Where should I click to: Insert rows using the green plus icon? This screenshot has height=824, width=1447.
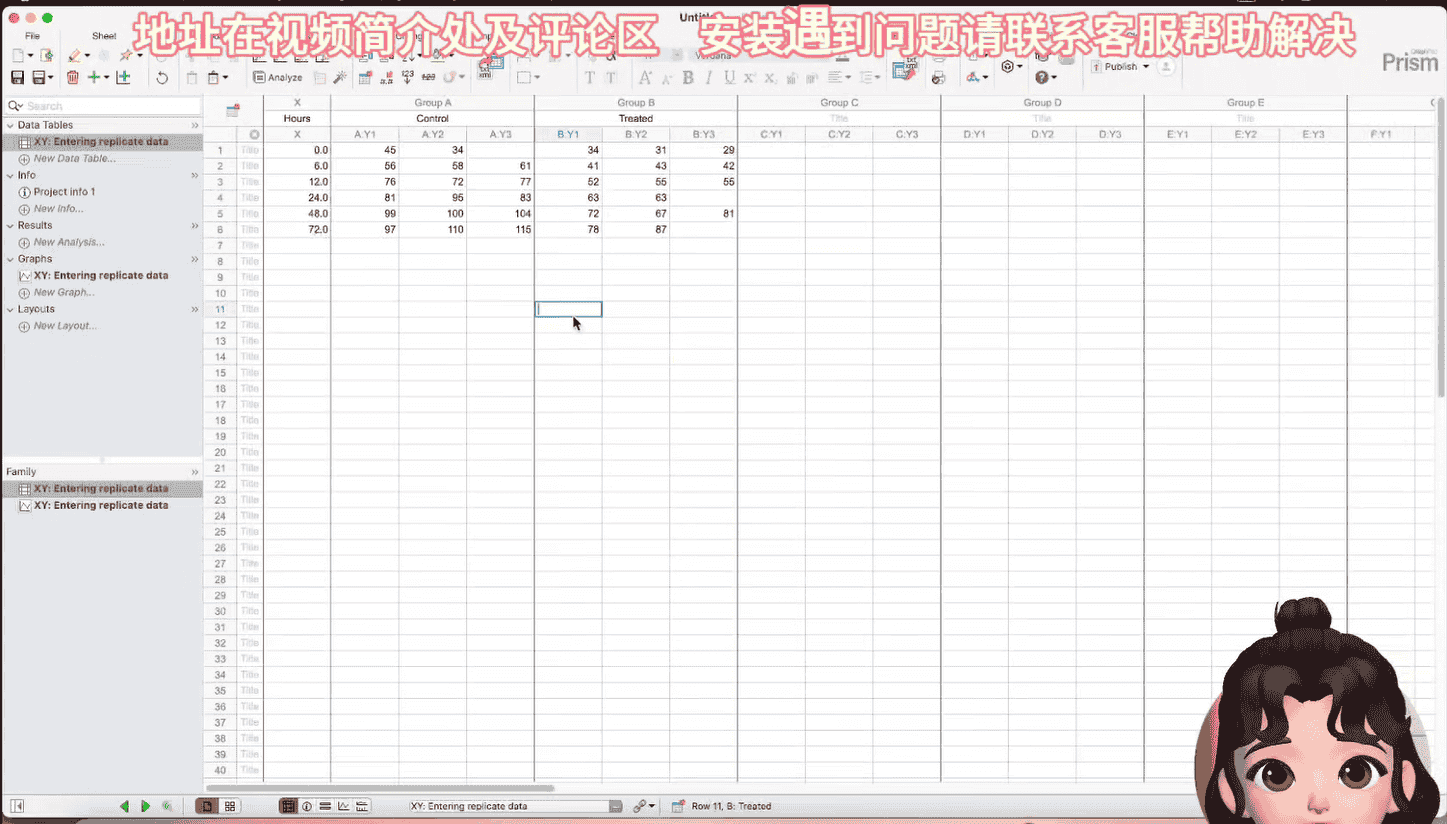pyautogui.click(x=95, y=77)
